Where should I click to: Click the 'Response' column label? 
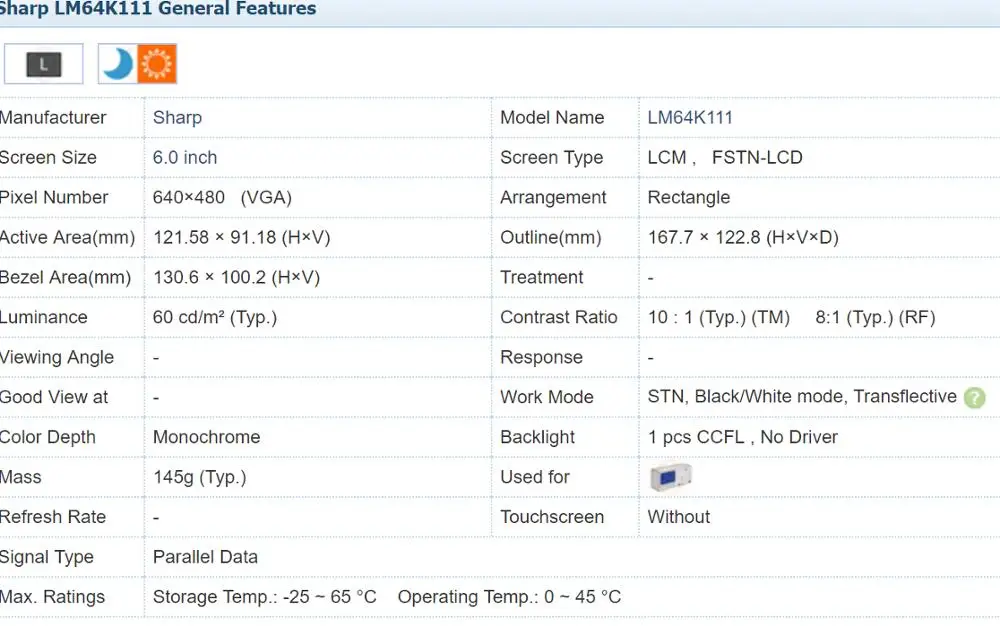click(541, 357)
